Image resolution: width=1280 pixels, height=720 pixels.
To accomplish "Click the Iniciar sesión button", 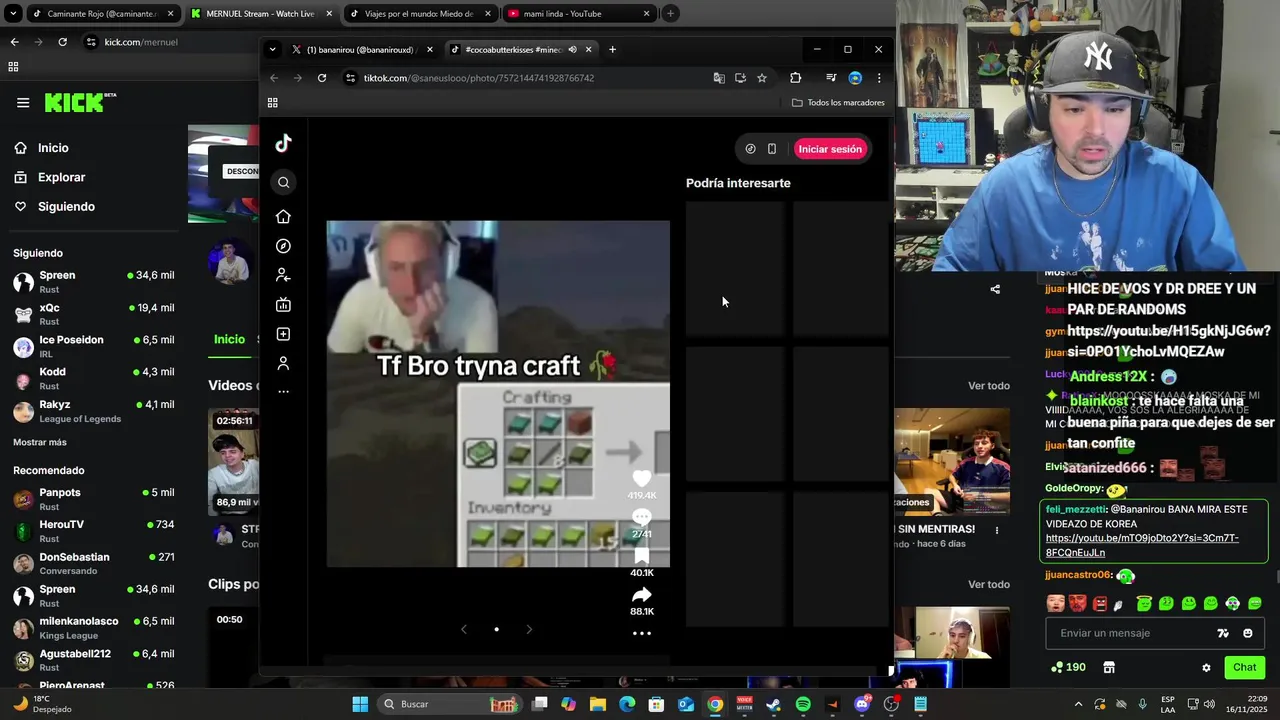I will pyautogui.click(x=830, y=149).
